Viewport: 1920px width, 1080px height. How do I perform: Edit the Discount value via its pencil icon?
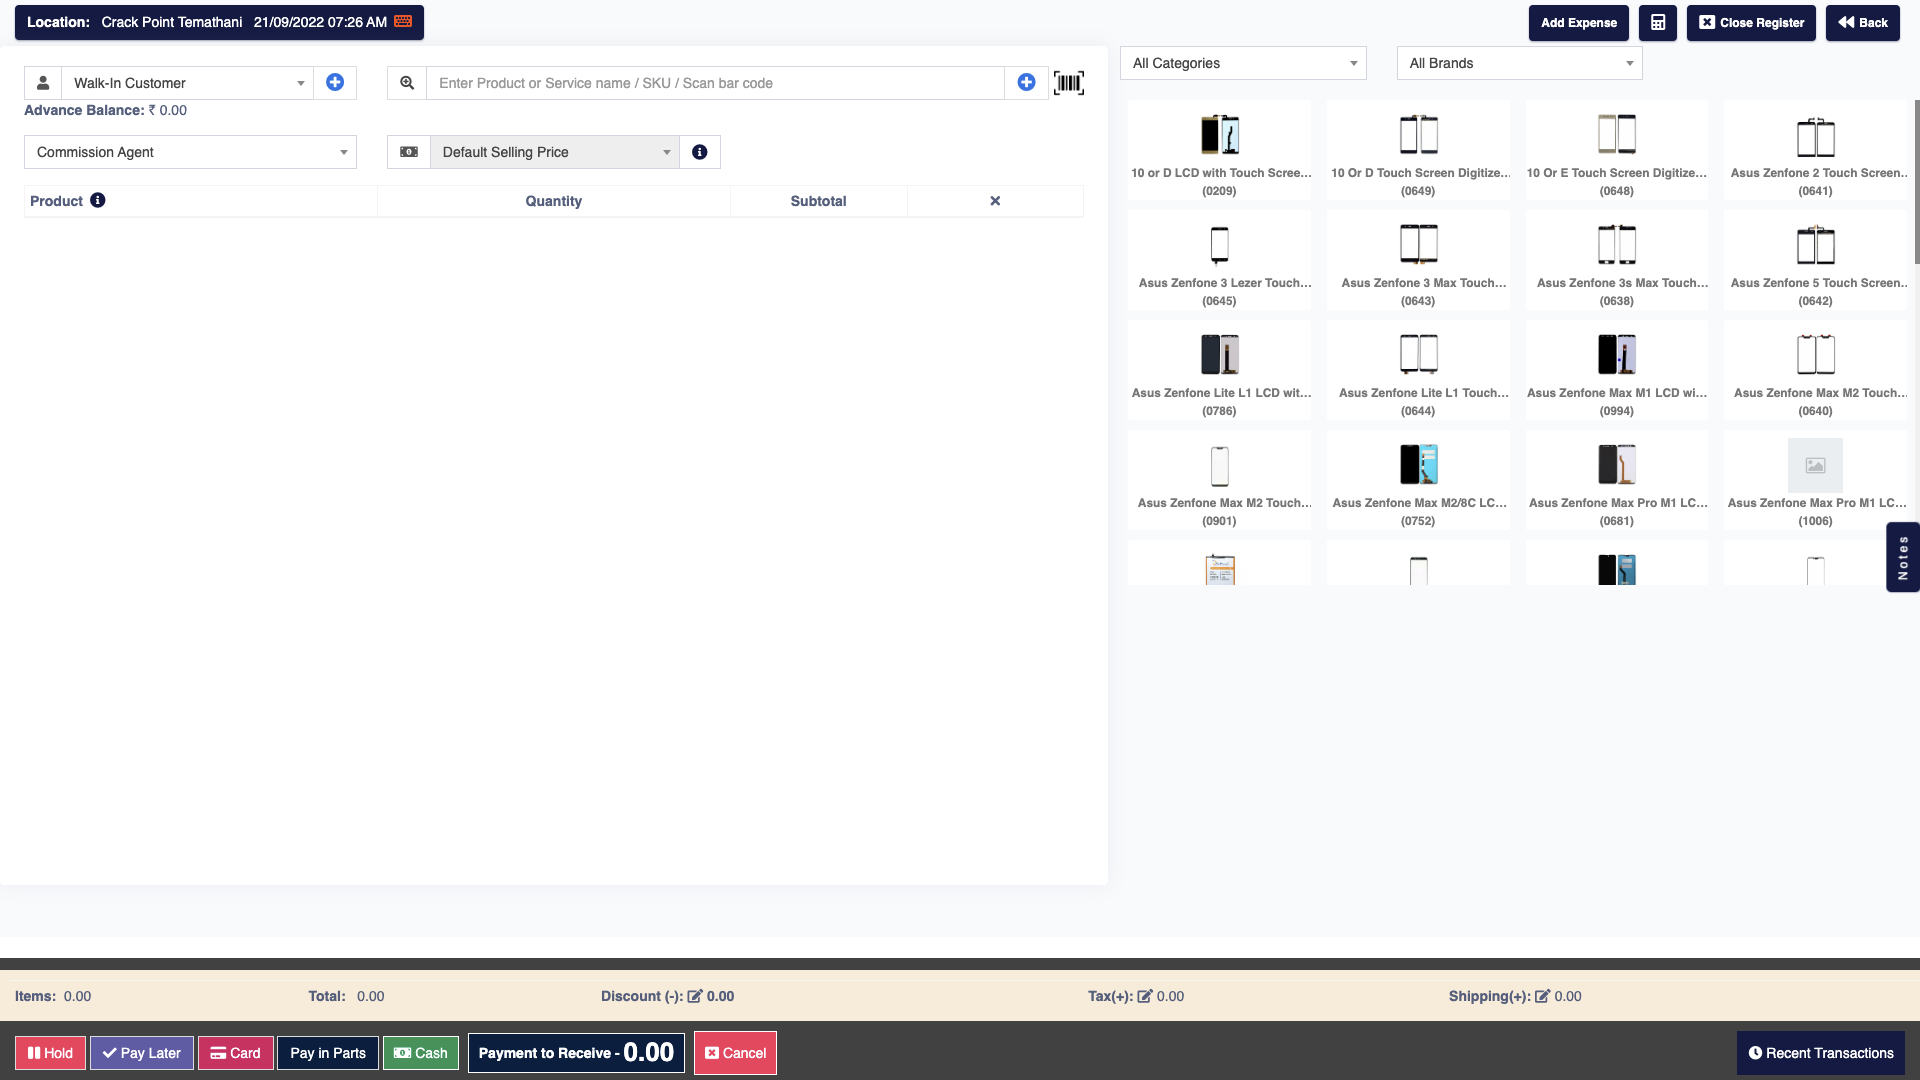point(694,996)
